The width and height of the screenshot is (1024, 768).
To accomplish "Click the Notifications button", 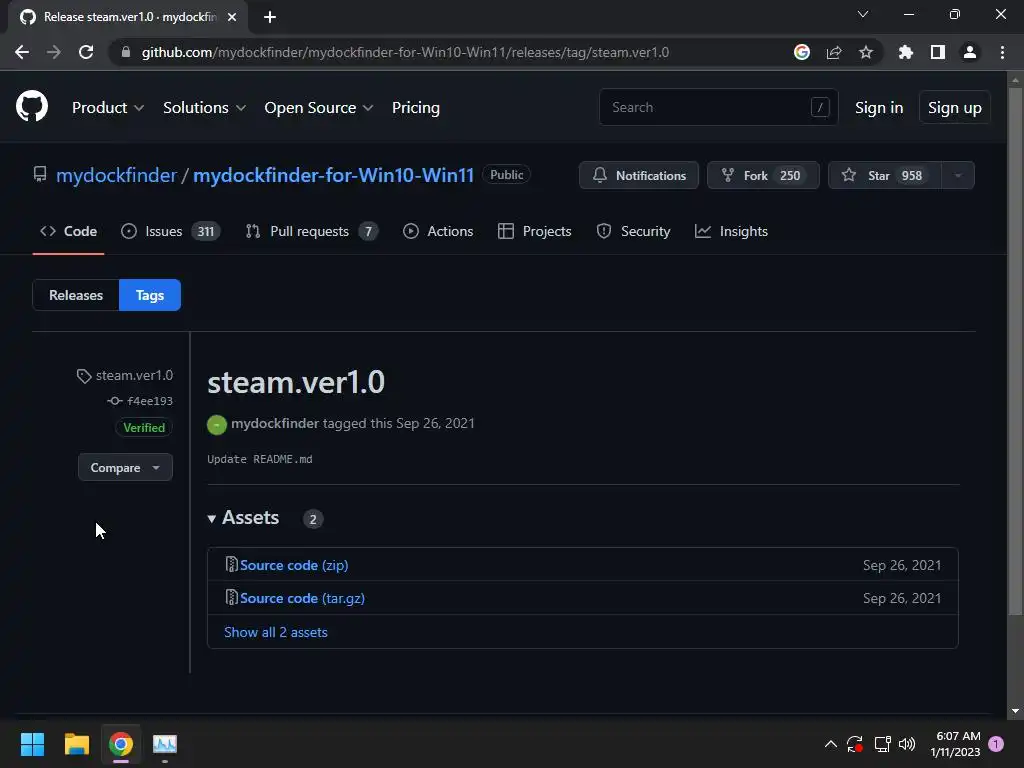I will tap(639, 175).
